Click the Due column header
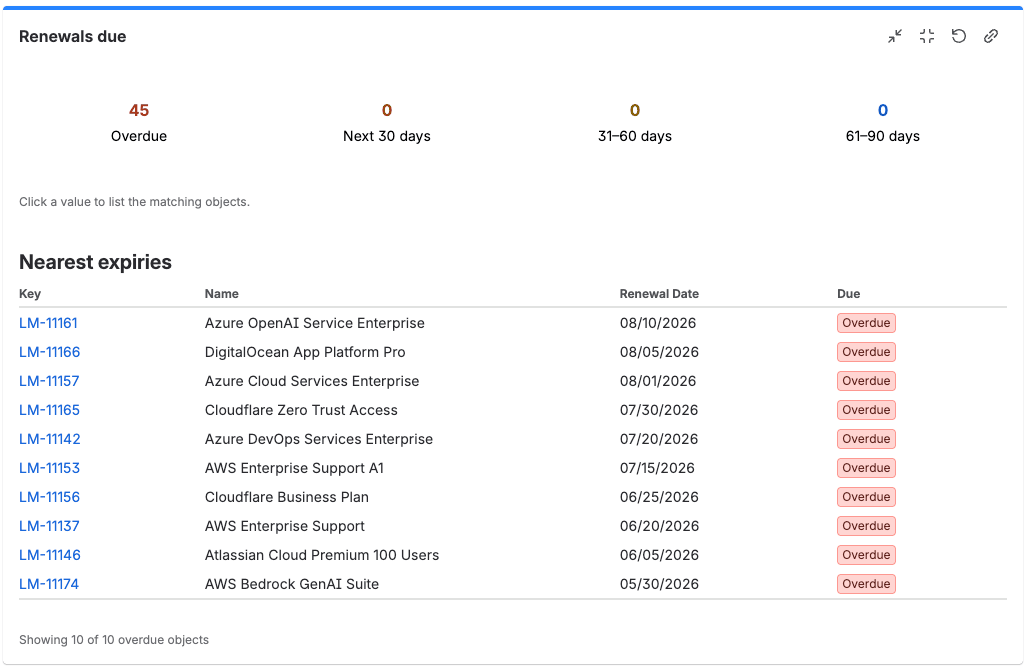This screenshot has height=671, width=1026. [x=849, y=294]
